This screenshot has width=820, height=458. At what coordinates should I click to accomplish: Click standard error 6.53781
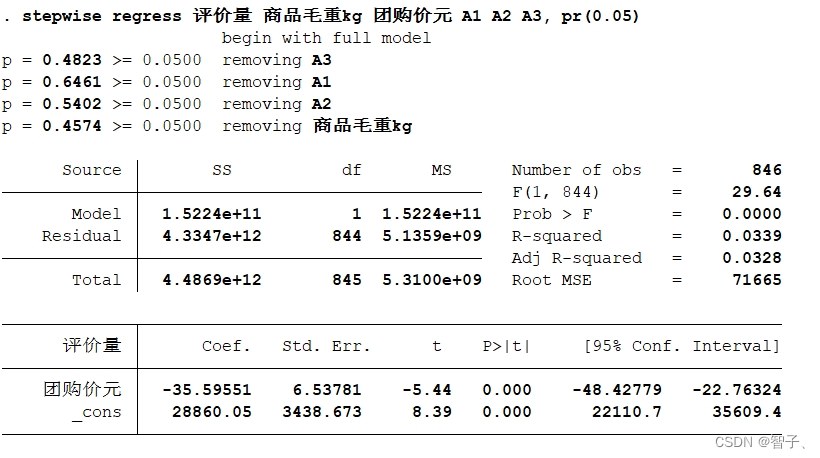[327, 390]
